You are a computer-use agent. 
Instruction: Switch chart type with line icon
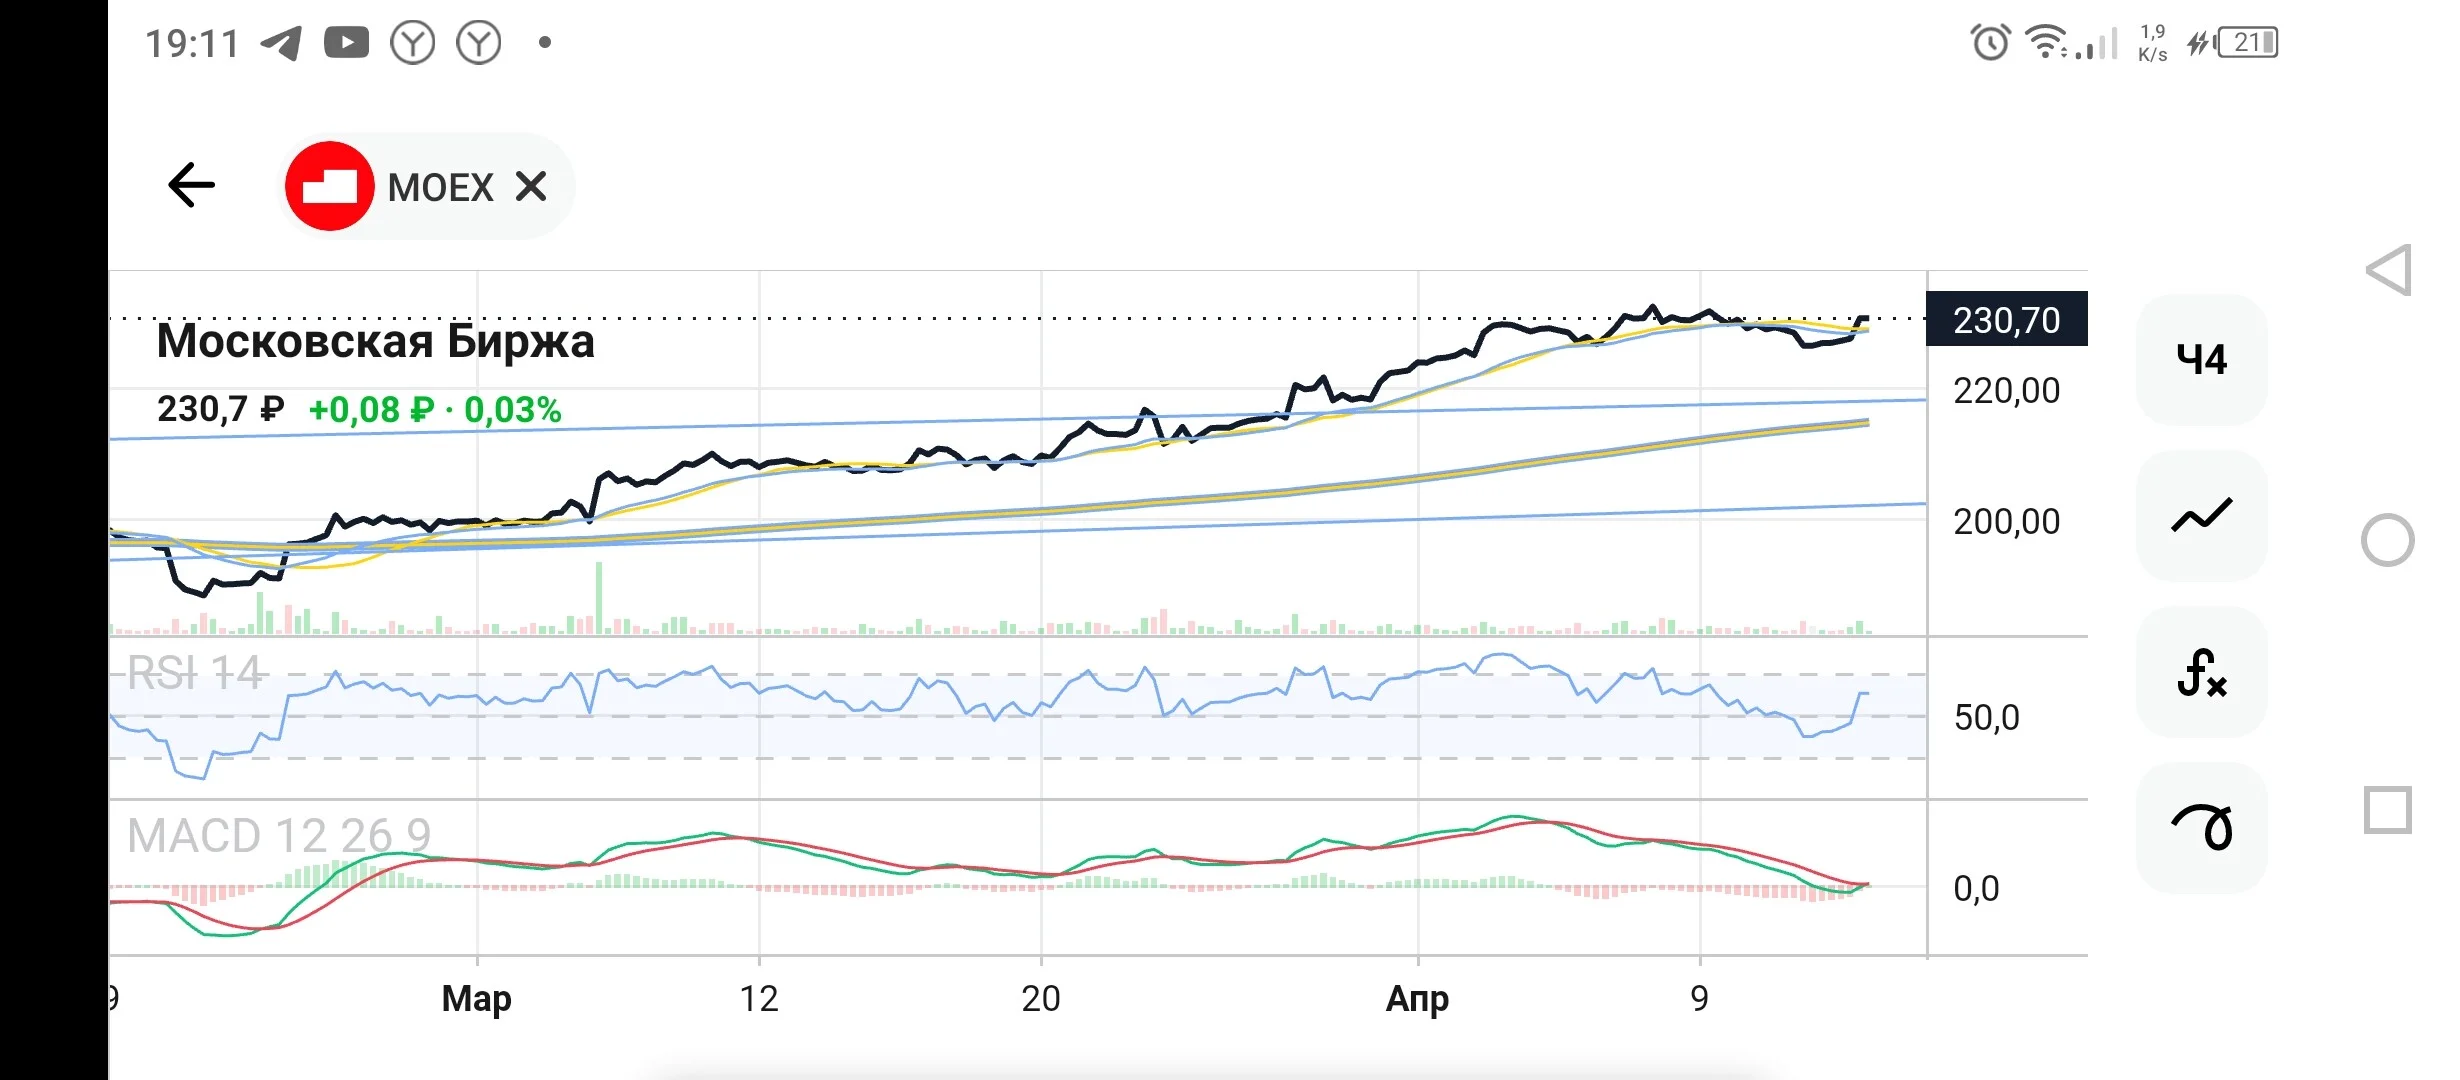(2201, 515)
